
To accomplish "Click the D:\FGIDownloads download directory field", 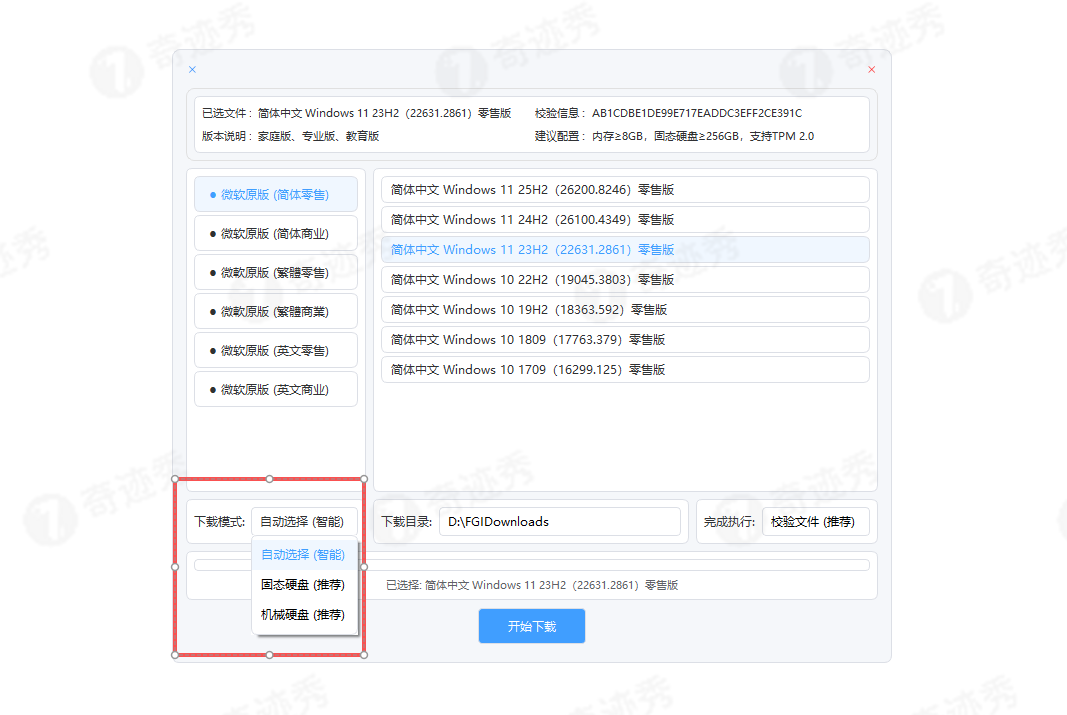I will tap(560, 521).
